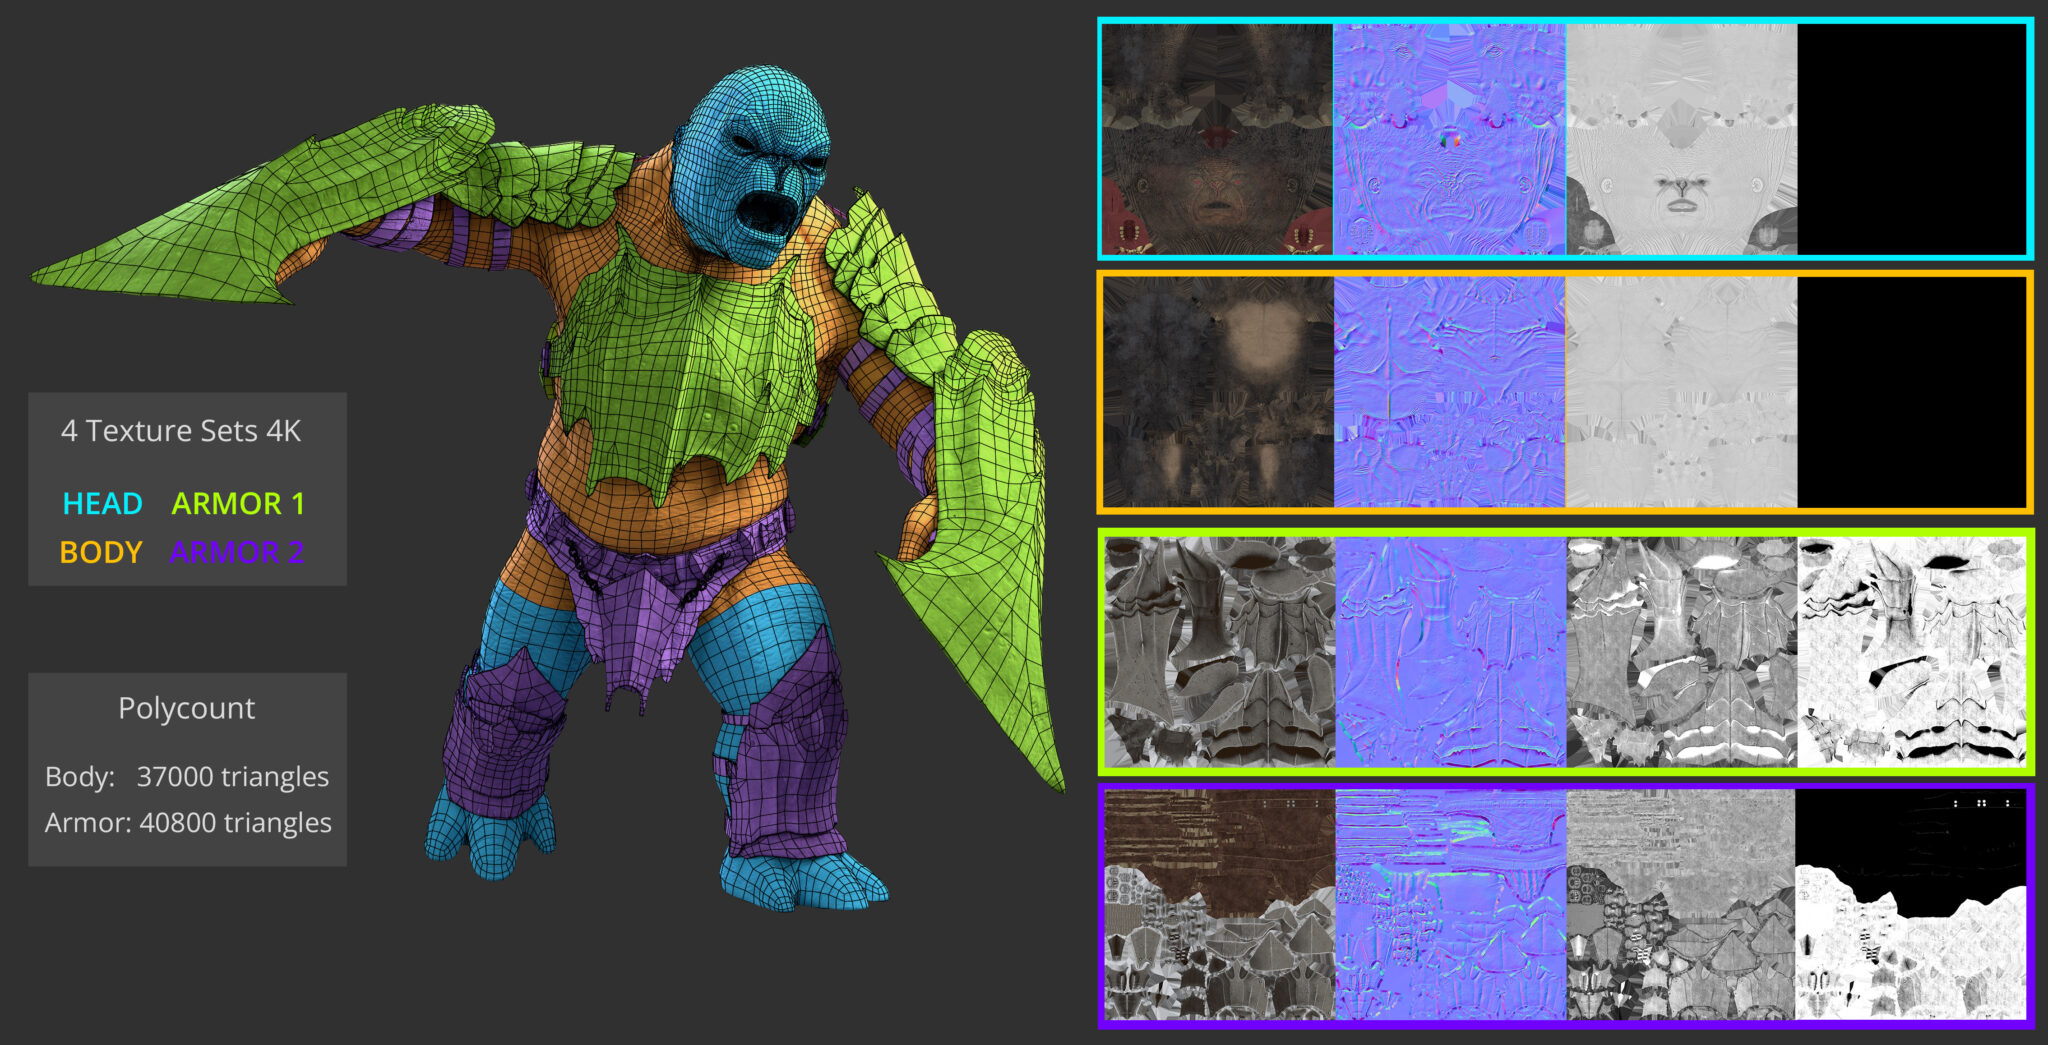
Task: Open the body base color texture thumbnail
Action: [x=1217, y=392]
